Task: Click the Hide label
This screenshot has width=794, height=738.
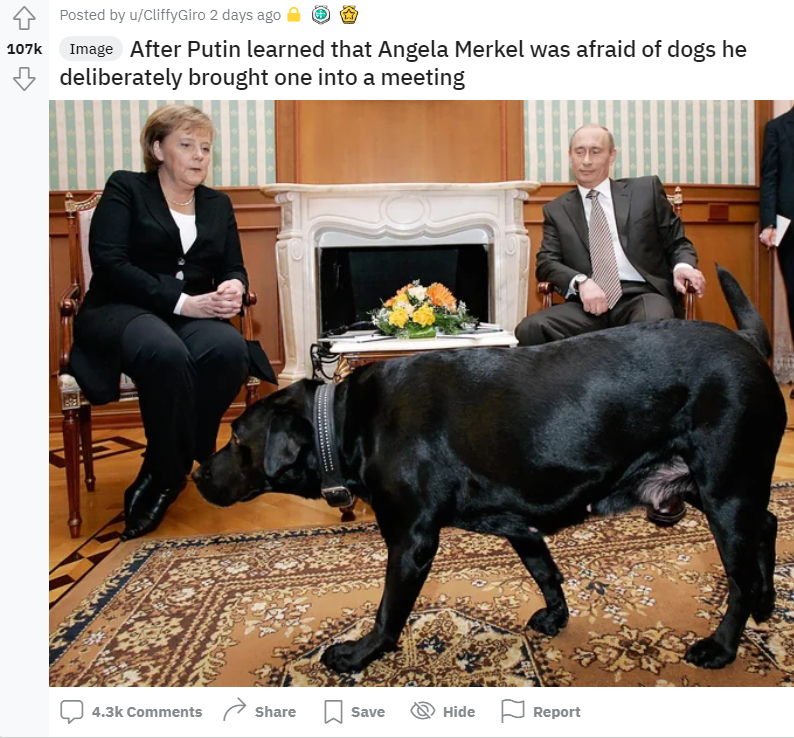Action: [x=459, y=712]
